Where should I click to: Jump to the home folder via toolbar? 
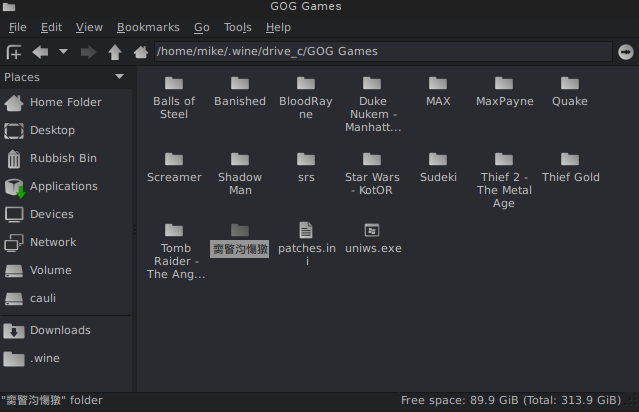[x=141, y=52]
